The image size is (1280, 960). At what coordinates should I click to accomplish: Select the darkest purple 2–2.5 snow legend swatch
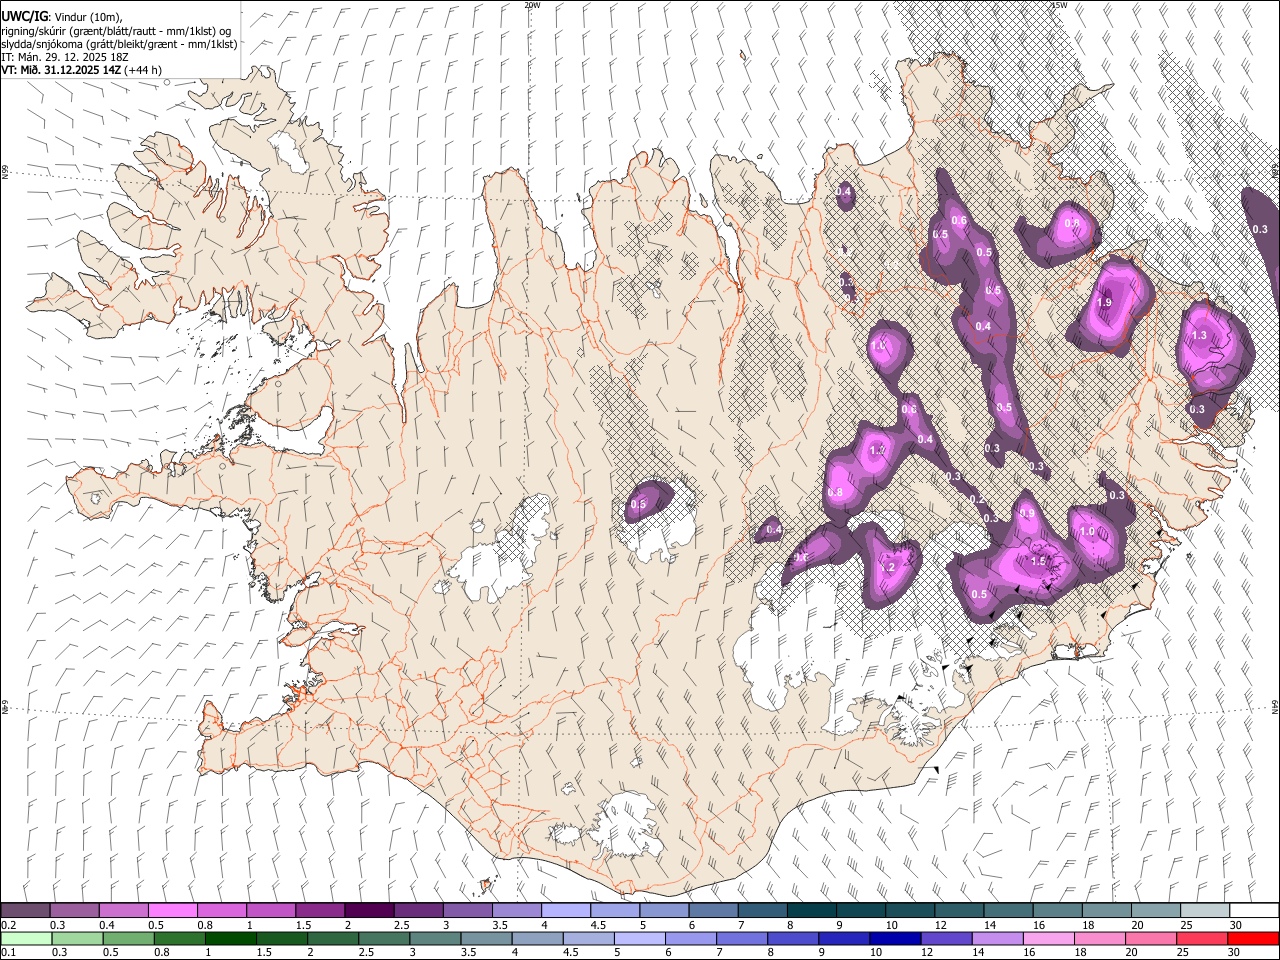point(369,910)
